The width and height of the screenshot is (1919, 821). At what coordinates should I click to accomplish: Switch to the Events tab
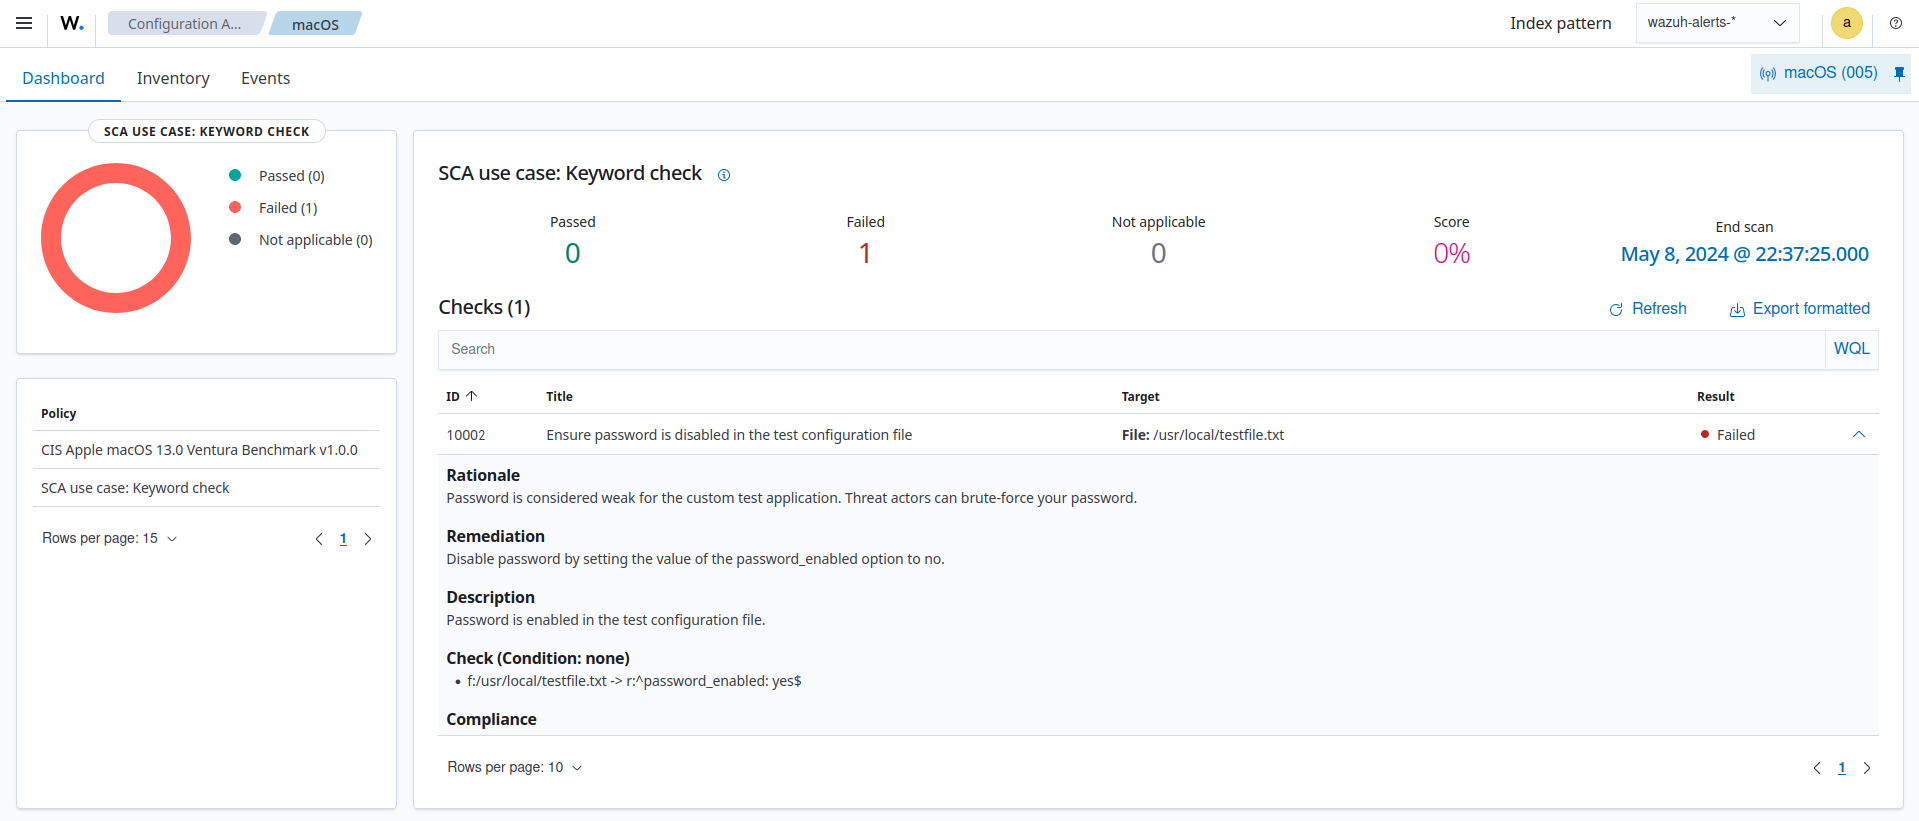[x=265, y=78]
